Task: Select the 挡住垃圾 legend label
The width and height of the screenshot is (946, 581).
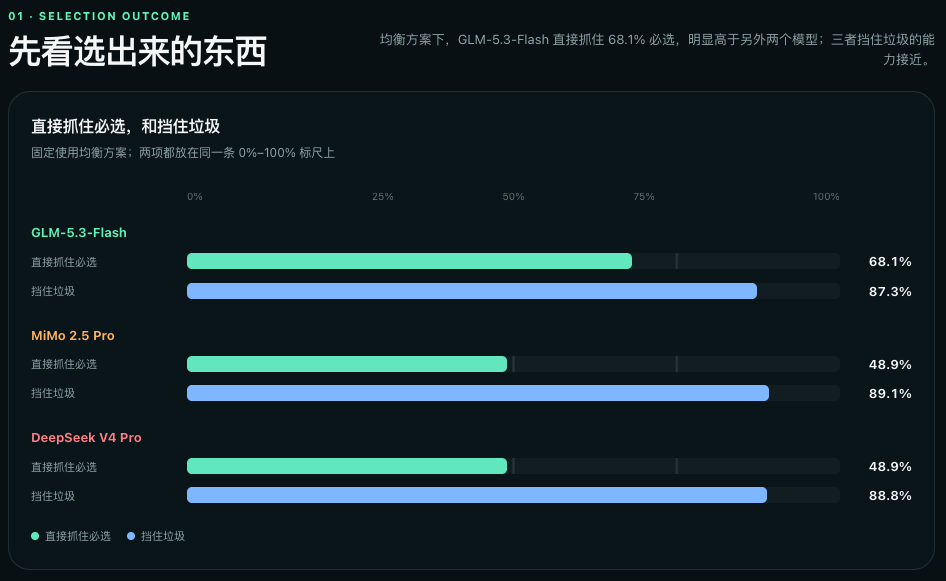Action: click(163, 536)
